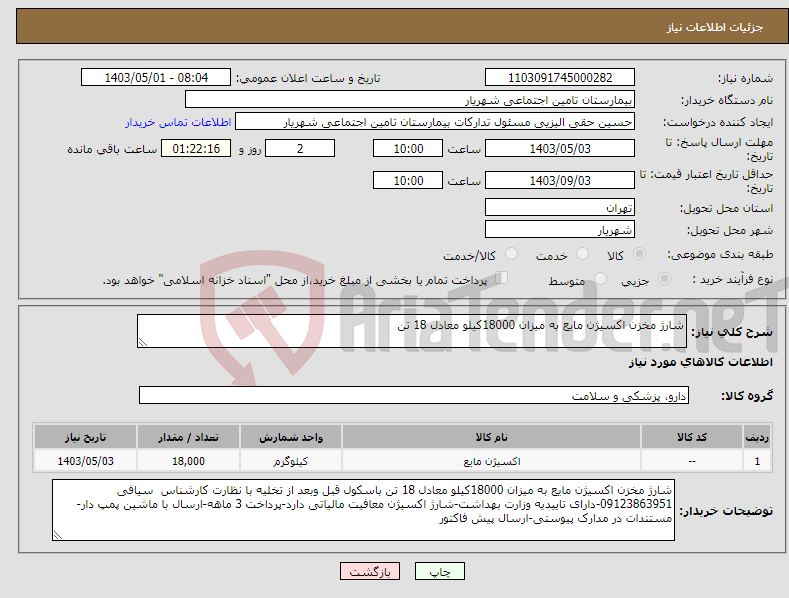Click the کیلوگرم unit cell
This screenshot has width=789, height=598.
[291, 461]
